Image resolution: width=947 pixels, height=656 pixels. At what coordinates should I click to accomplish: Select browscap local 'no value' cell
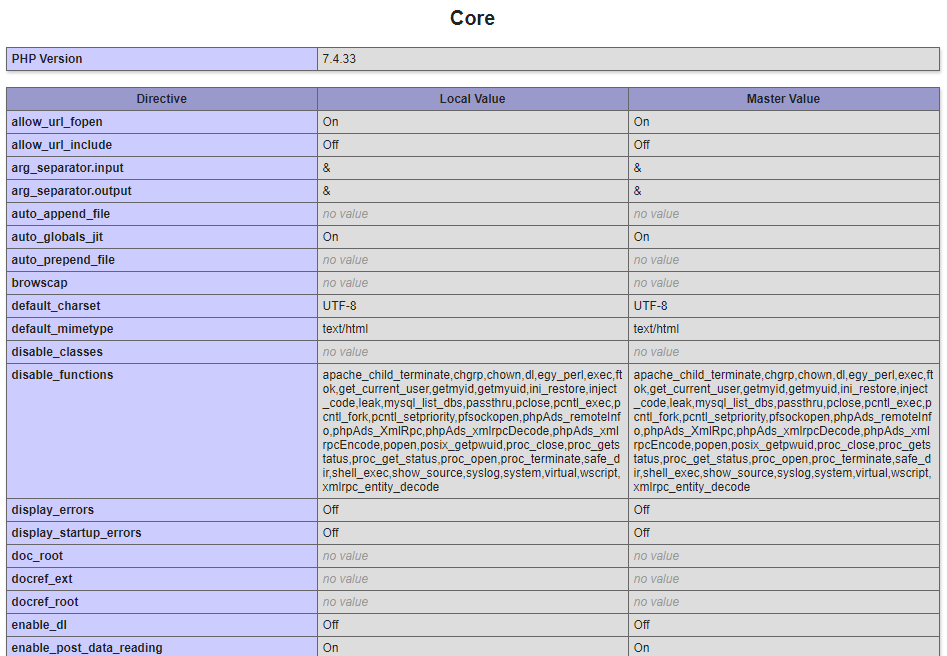473,283
